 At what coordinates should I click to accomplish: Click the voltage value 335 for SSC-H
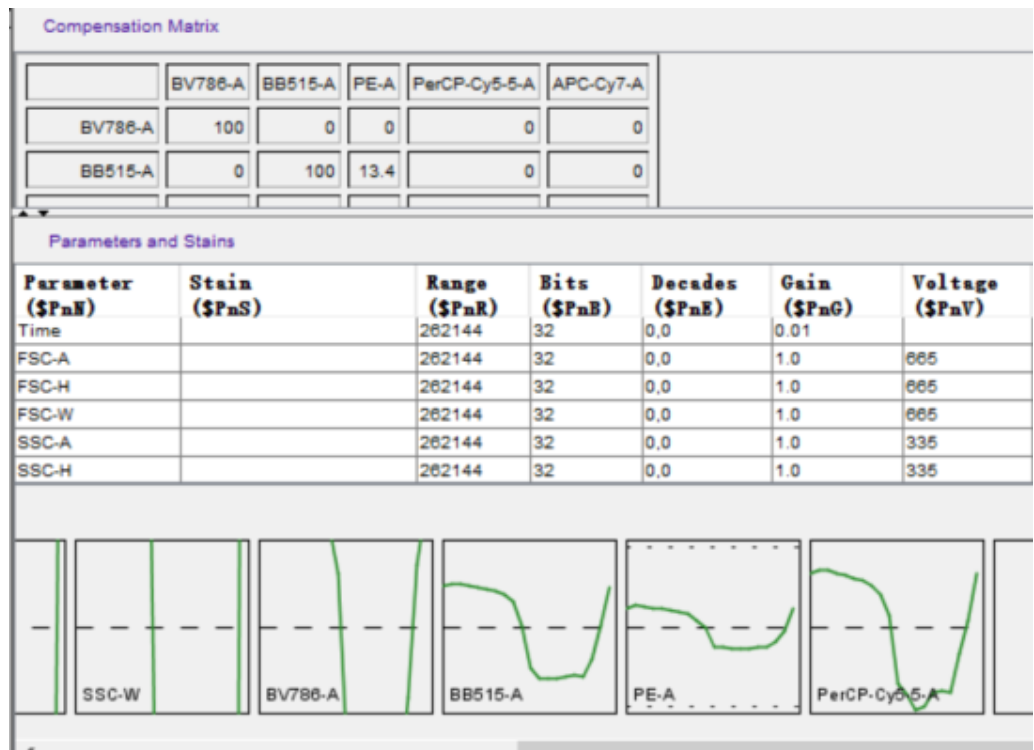[x=967, y=470]
